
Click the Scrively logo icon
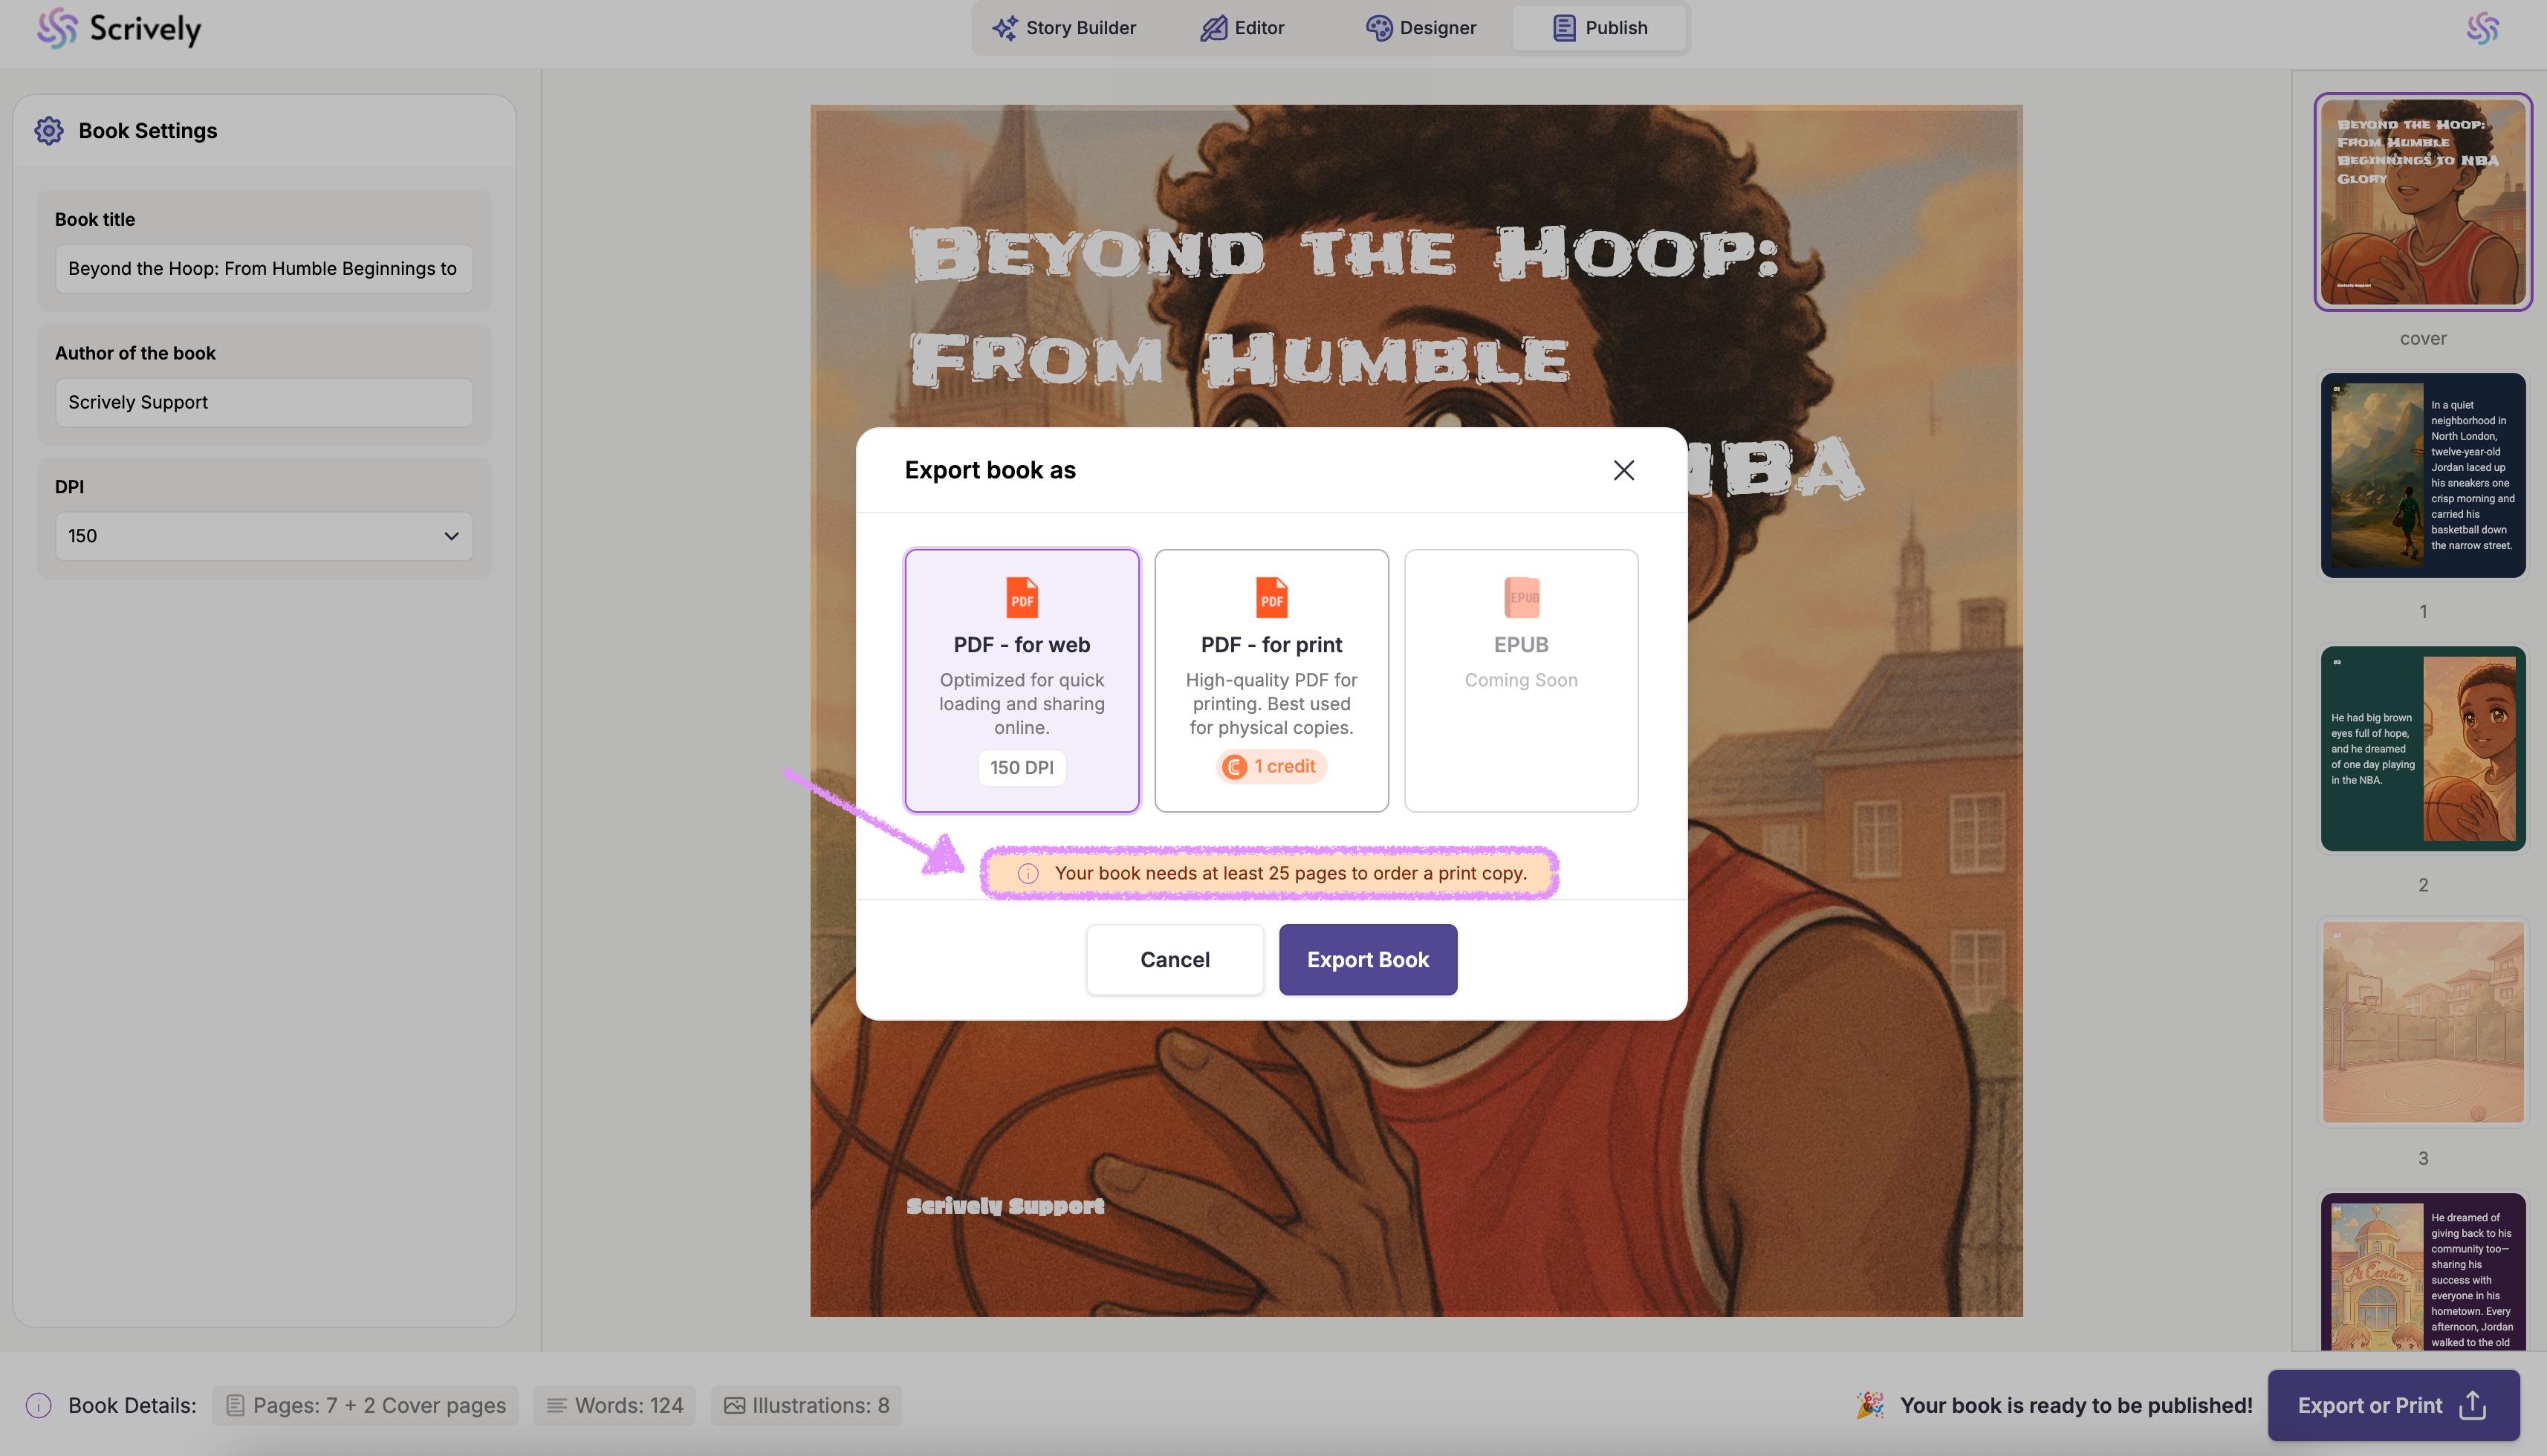tap(57, 28)
